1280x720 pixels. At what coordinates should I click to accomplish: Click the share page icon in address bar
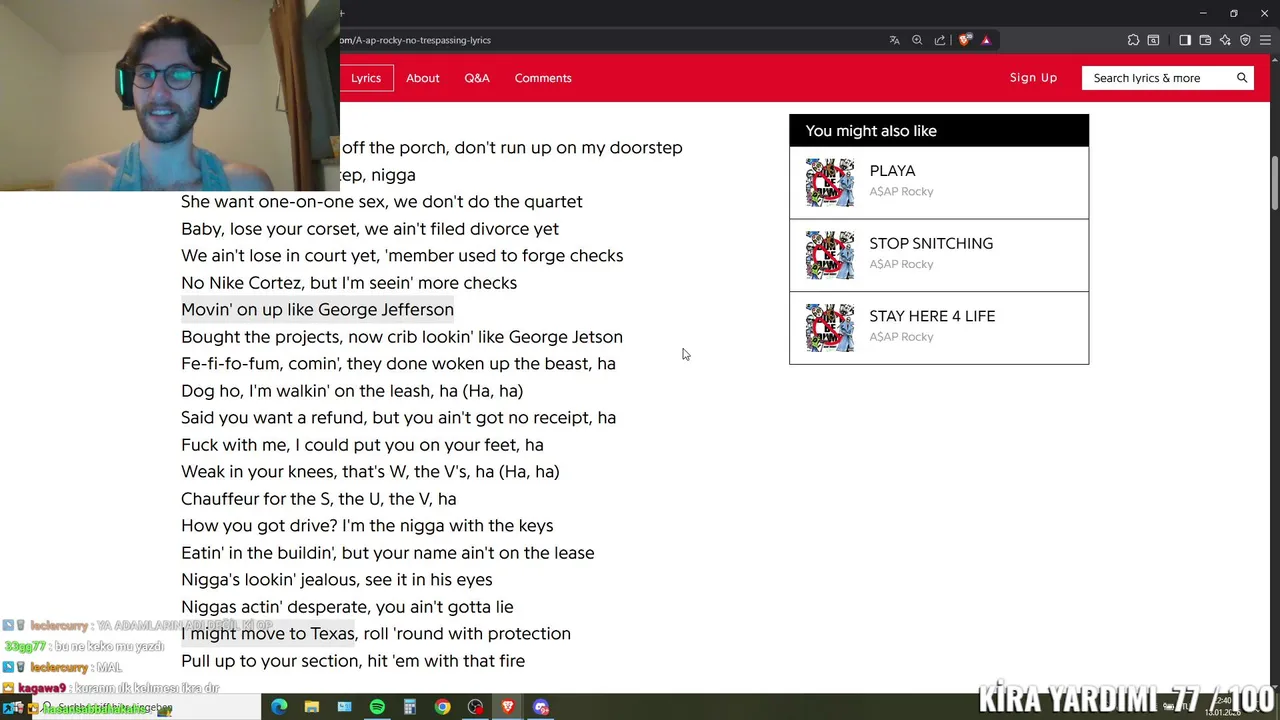point(940,40)
